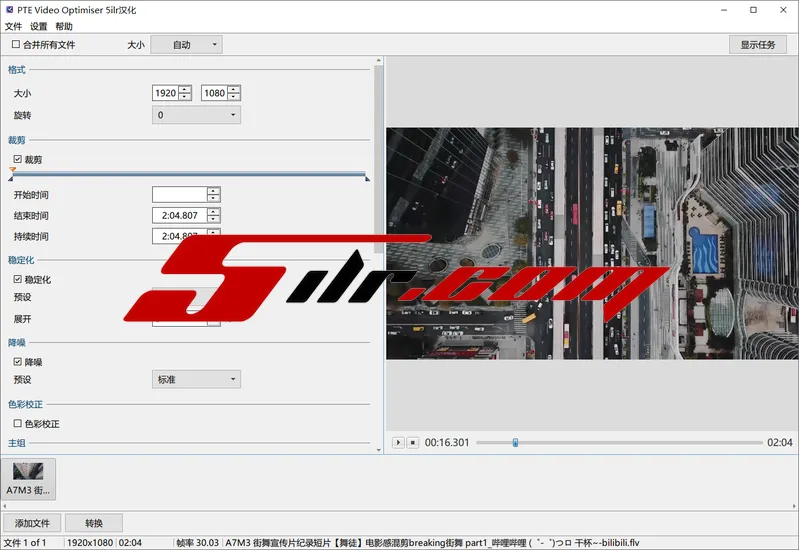Click the settings panel scroll-up arrow
Screen dimensions: 799x550
click(x=379, y=61)
